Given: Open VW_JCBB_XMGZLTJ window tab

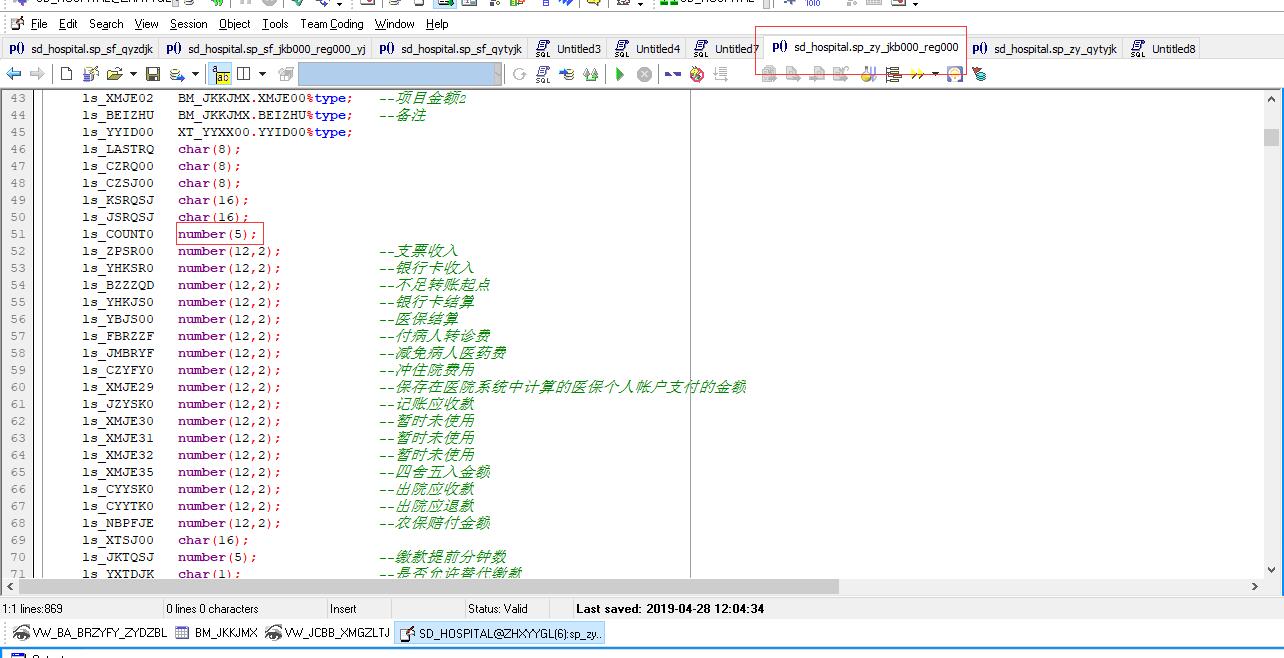Looking at the screenshot, I should pos(327,633).
